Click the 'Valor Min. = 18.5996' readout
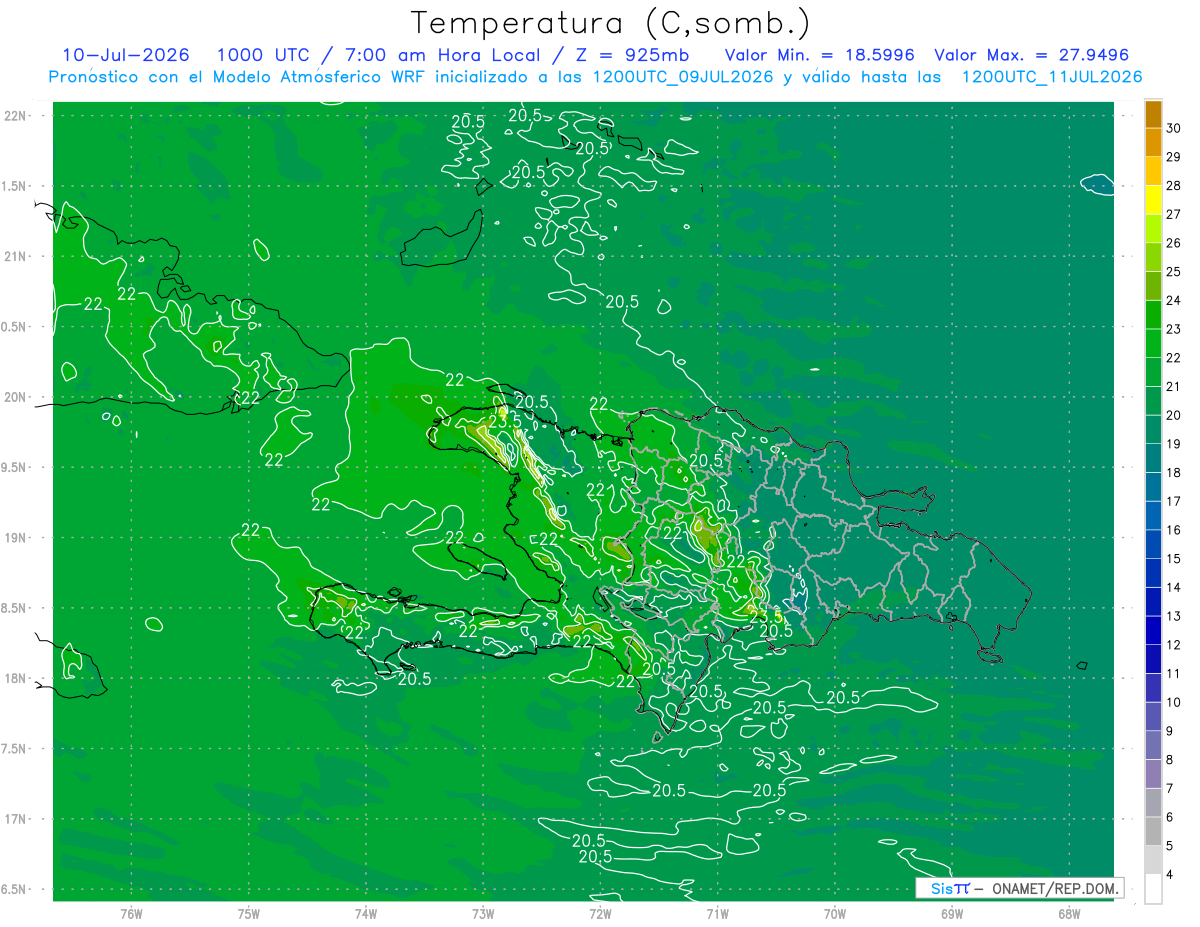 pos(819,55)
